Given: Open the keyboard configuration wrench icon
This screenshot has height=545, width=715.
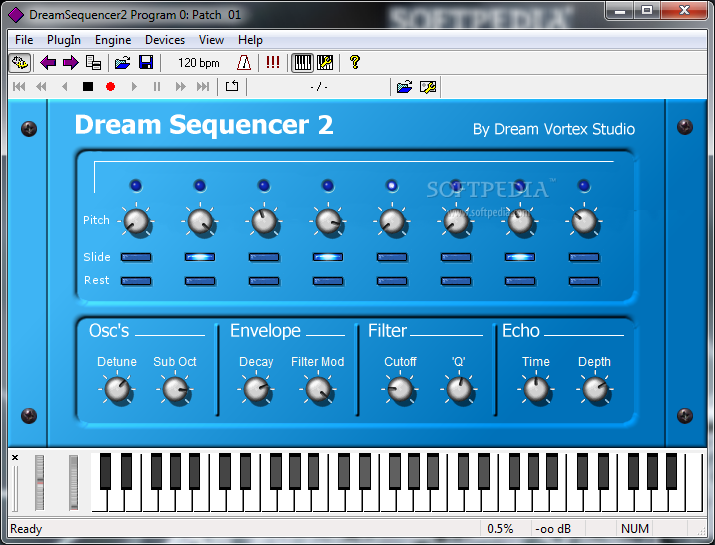Looking at the screenshot, I should (x=325, y=62).
